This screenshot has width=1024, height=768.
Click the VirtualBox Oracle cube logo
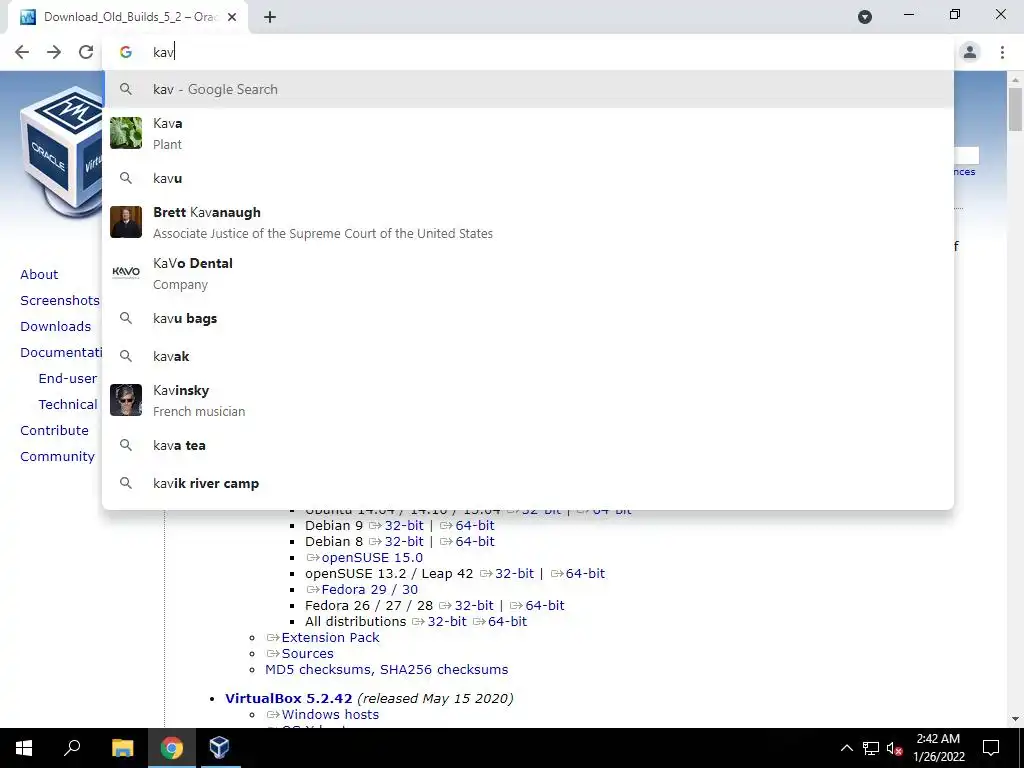coord(62,152)
